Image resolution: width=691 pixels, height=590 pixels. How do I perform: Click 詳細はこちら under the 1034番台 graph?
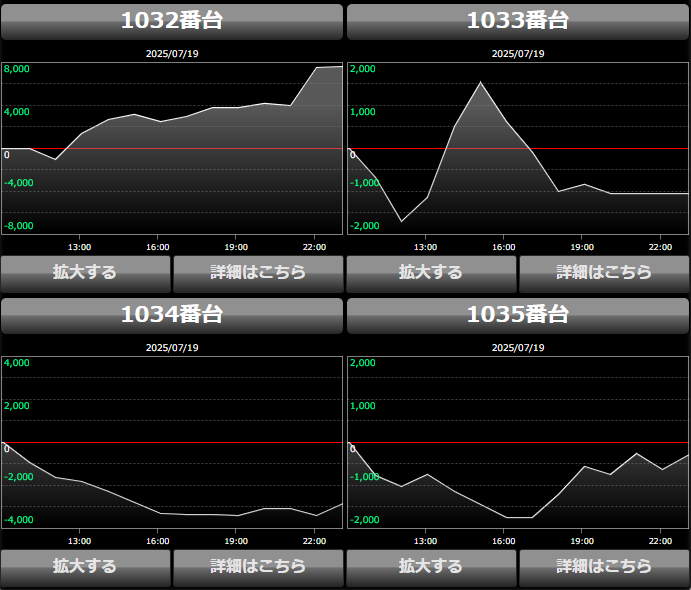pos(258,568)
